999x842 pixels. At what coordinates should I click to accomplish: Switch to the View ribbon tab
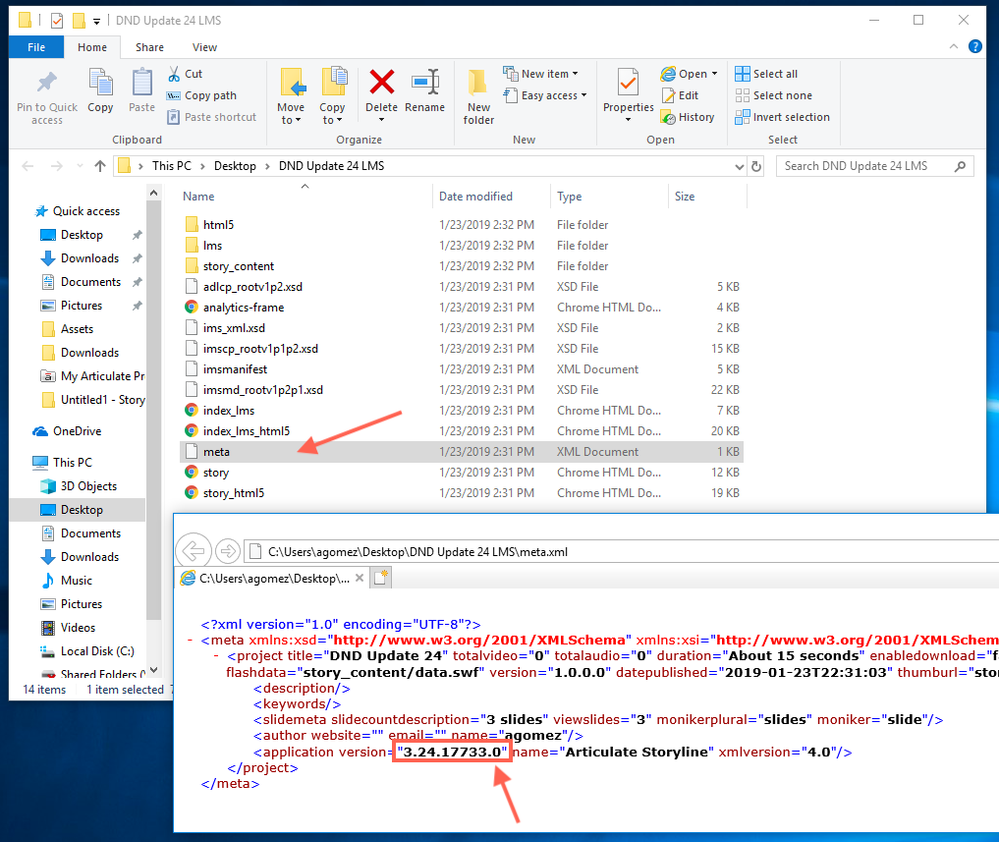204,47
